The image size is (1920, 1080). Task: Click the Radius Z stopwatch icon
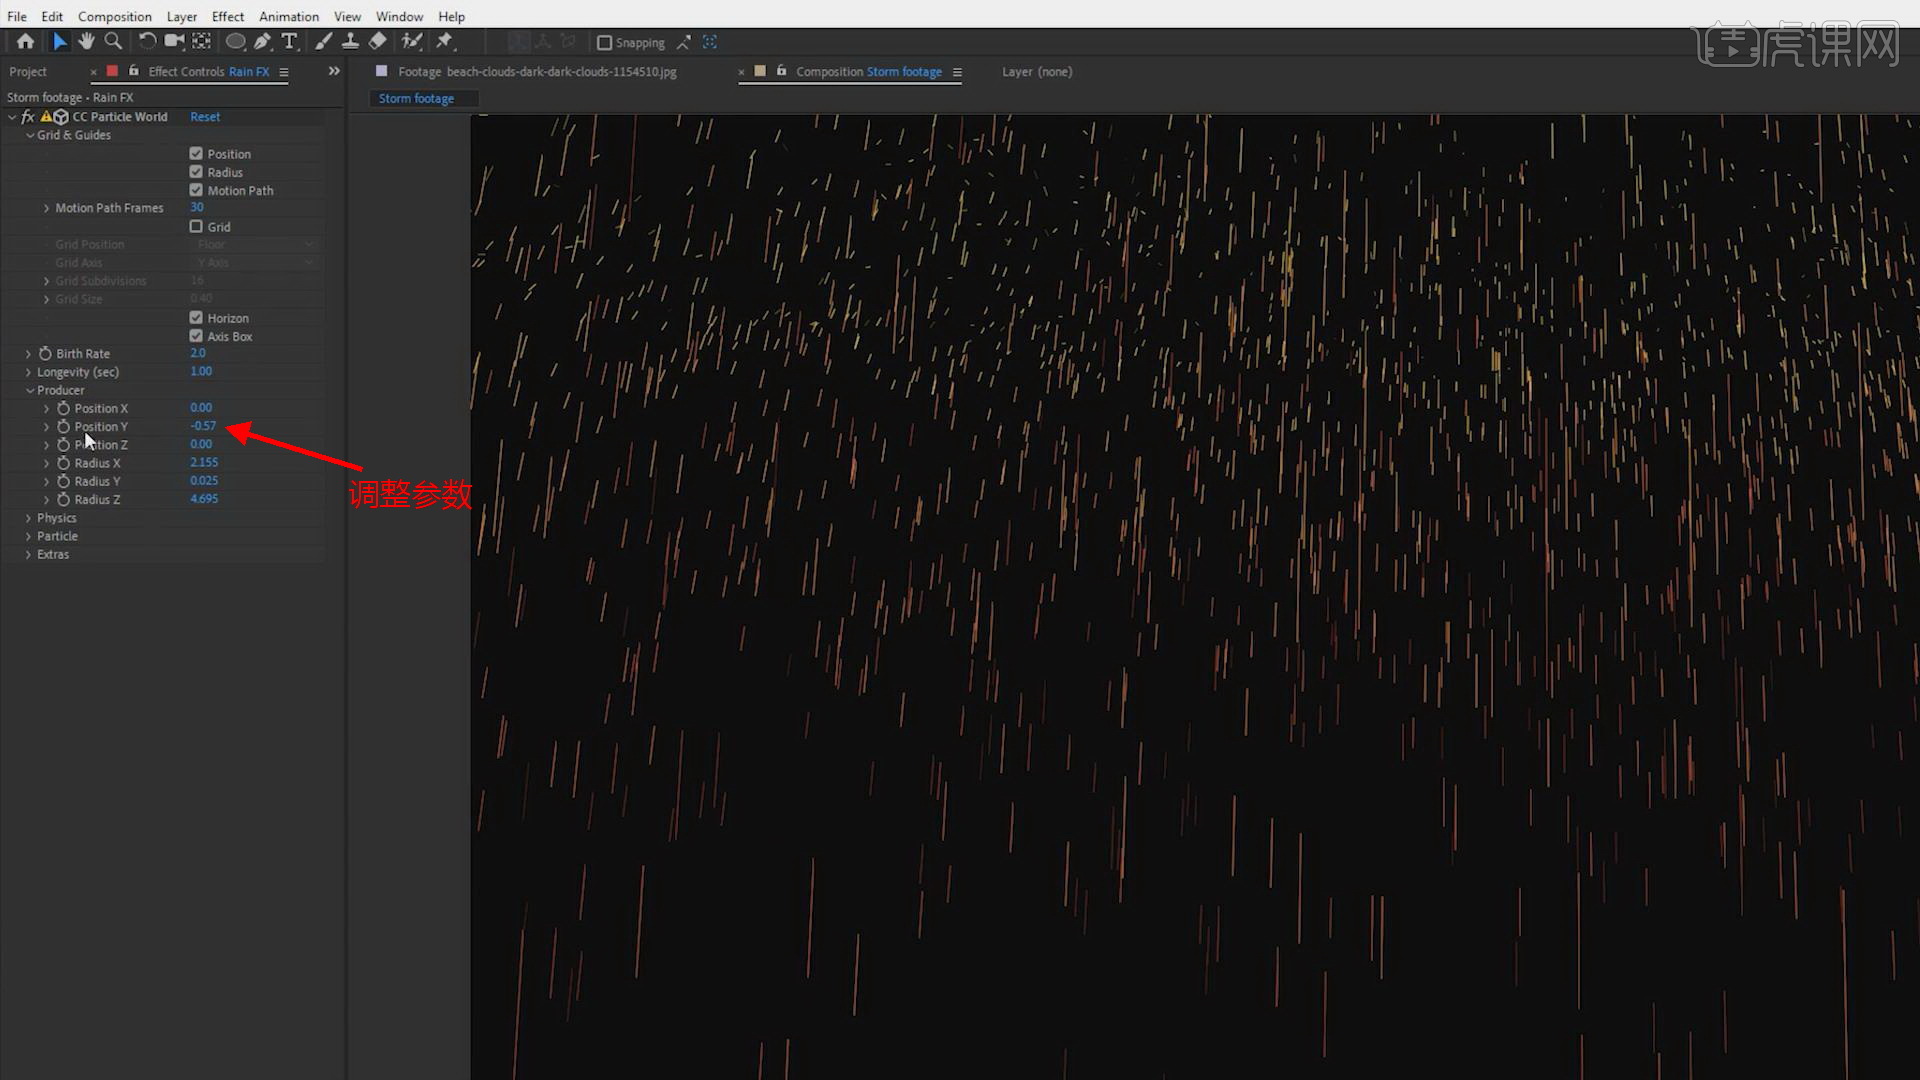tap(63, 500)
